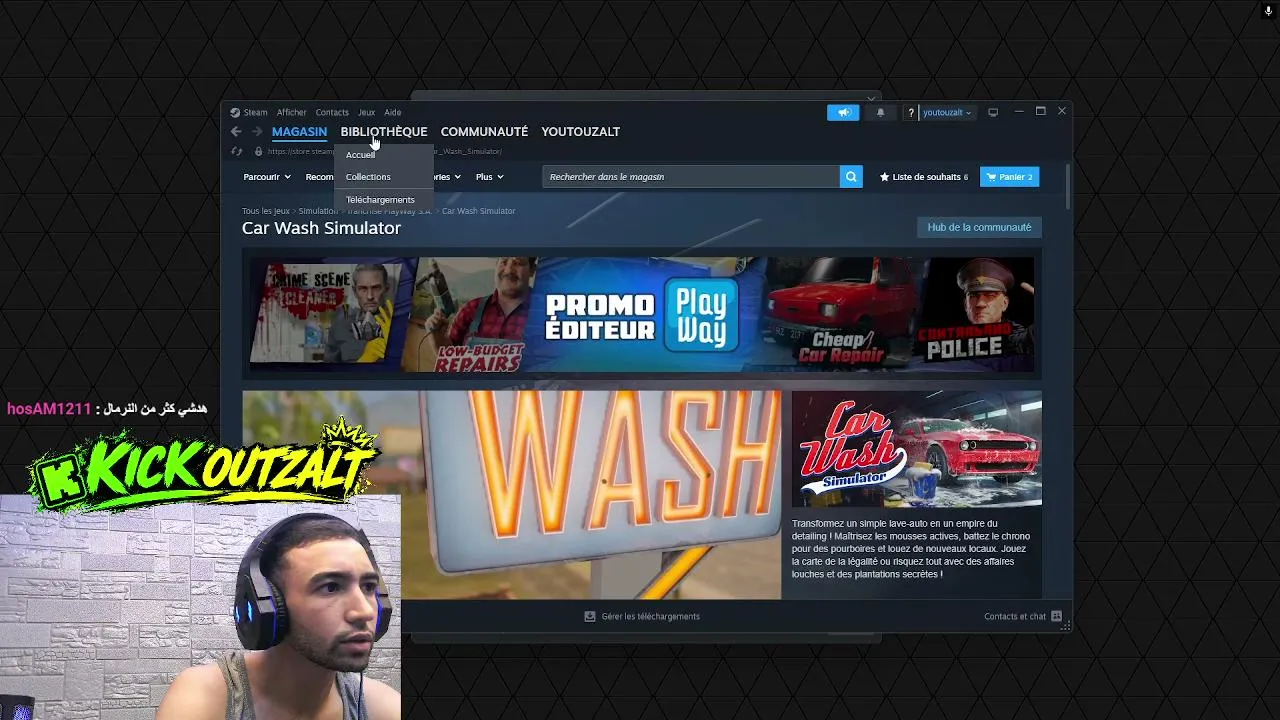Open the youtouzalt account dropdown
Viewport: 1280px width, 720px height.
[947, 112]
